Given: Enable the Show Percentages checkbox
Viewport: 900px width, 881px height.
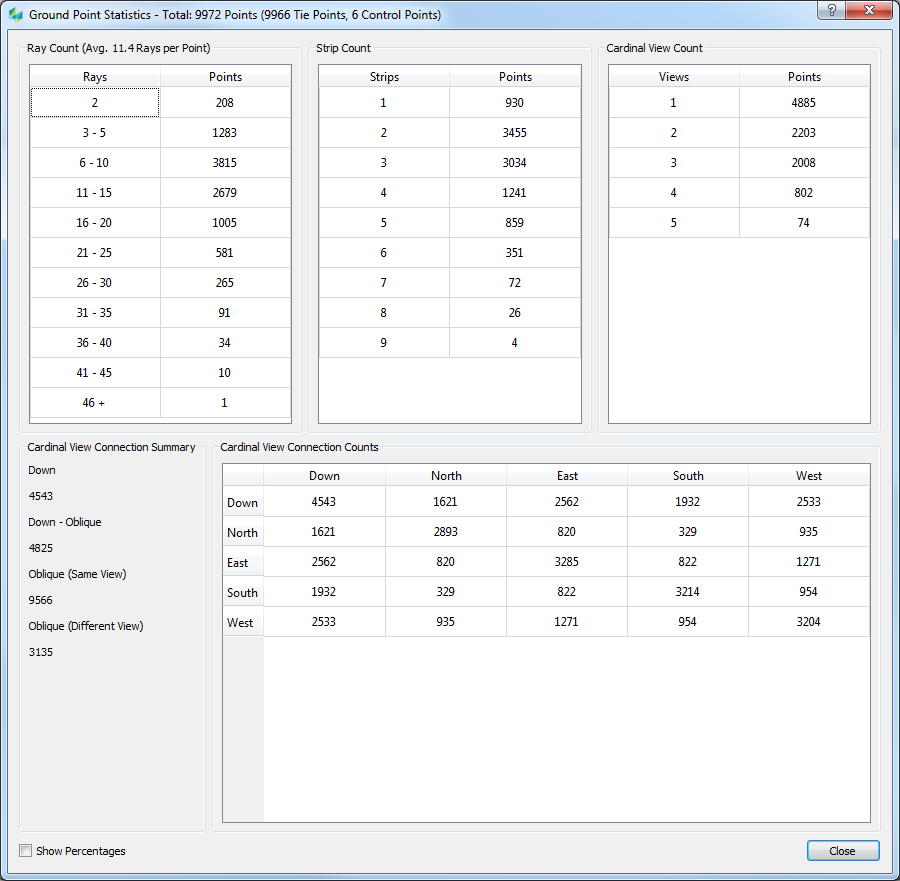Looking at the screenshot, I should 26,851.
